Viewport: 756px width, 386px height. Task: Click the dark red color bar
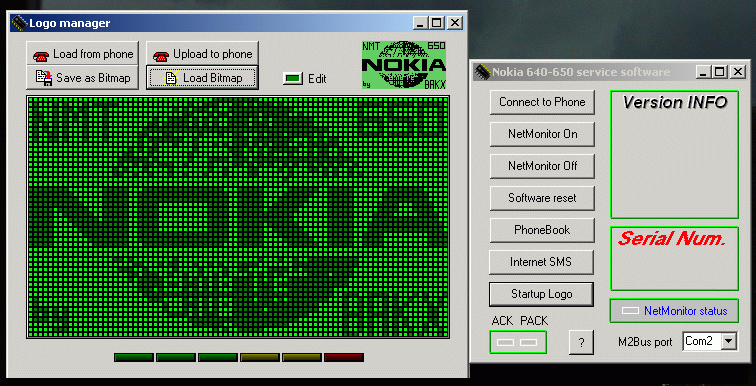click(344, 358)
